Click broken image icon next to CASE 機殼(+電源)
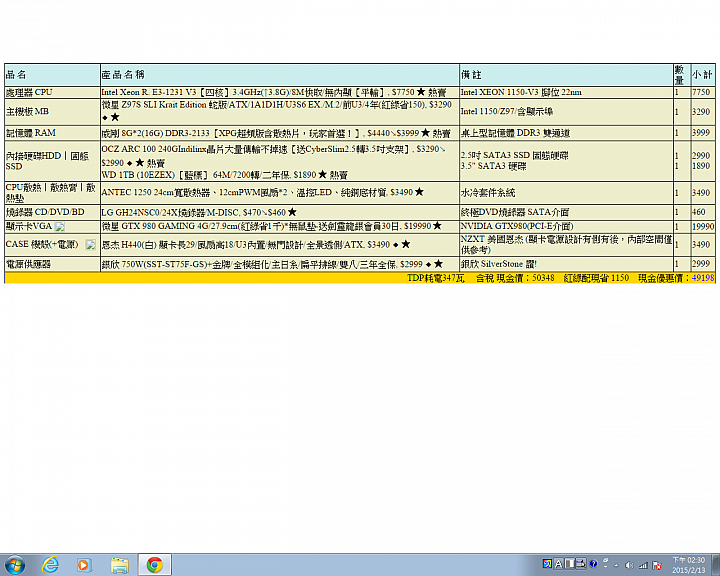Viewport: 720px width, 576px height. (90, 245)
